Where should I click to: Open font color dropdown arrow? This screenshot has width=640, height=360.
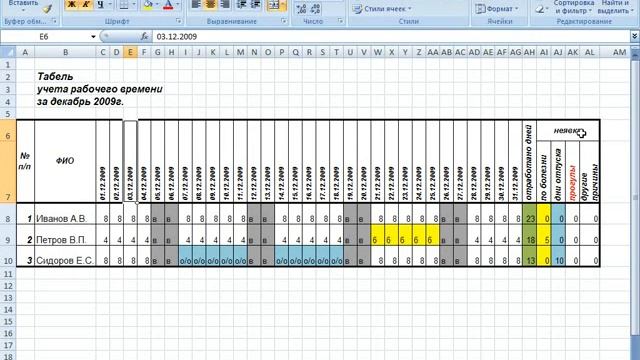(x=178, y=4)
